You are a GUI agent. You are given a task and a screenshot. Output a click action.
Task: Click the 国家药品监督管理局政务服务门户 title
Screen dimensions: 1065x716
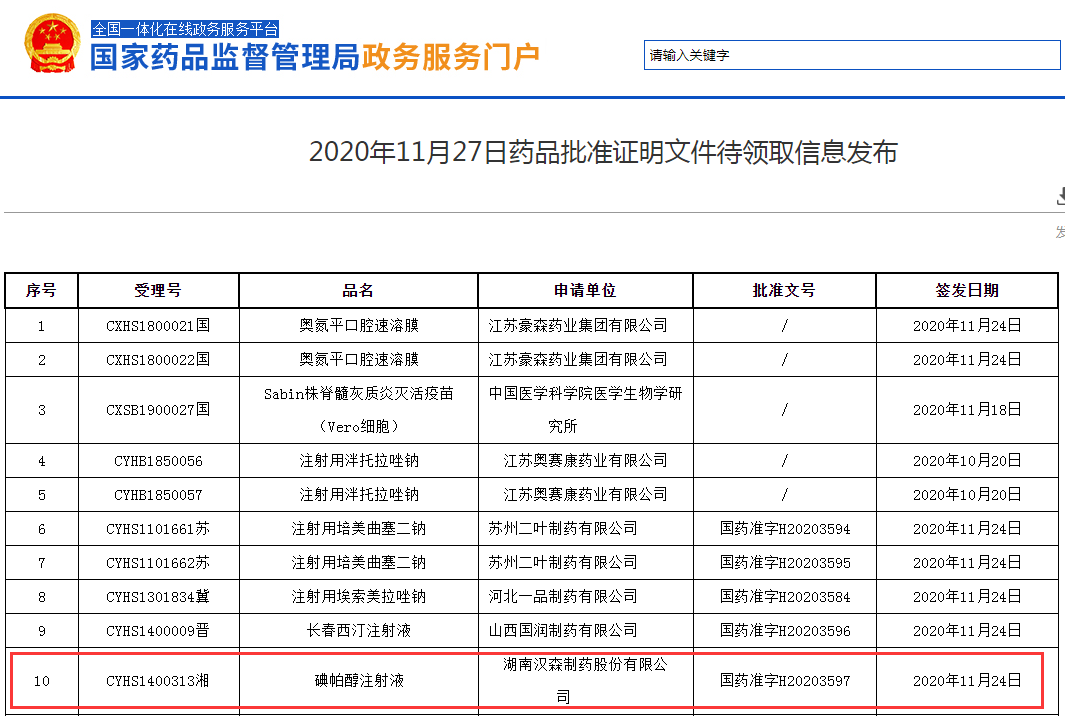(x=314, y=57)
